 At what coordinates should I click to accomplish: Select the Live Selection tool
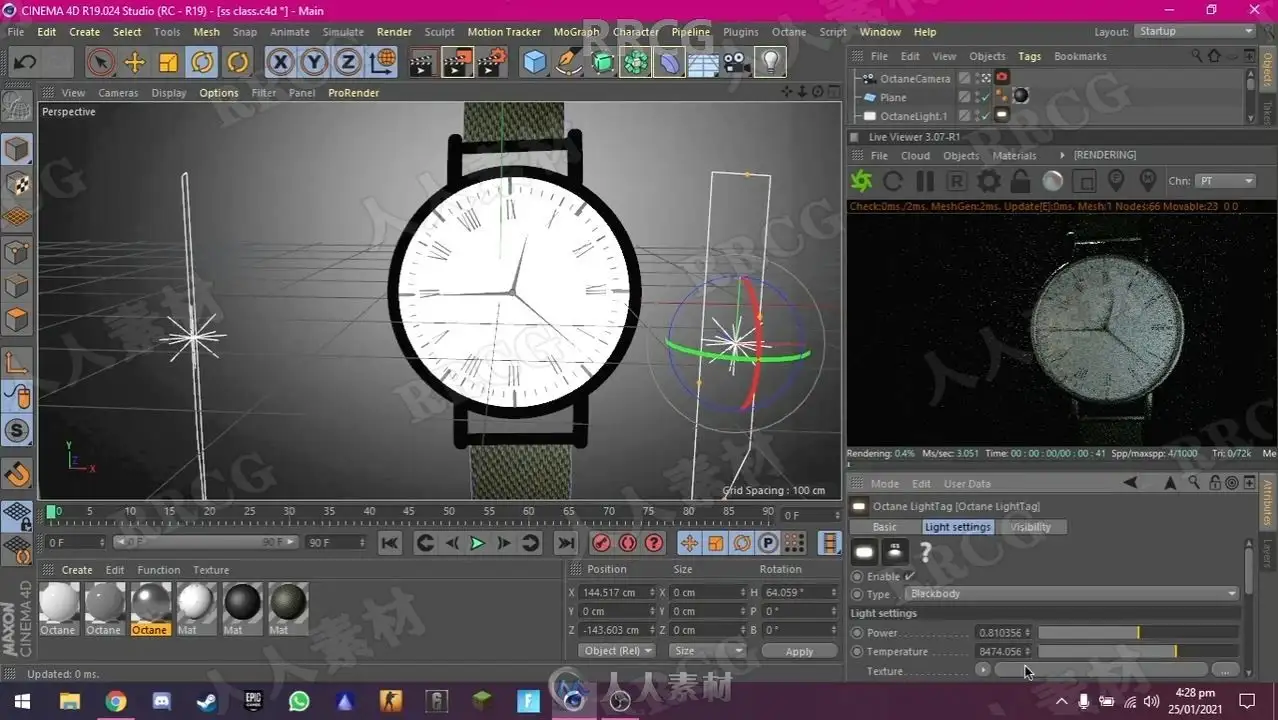(100, 62)
